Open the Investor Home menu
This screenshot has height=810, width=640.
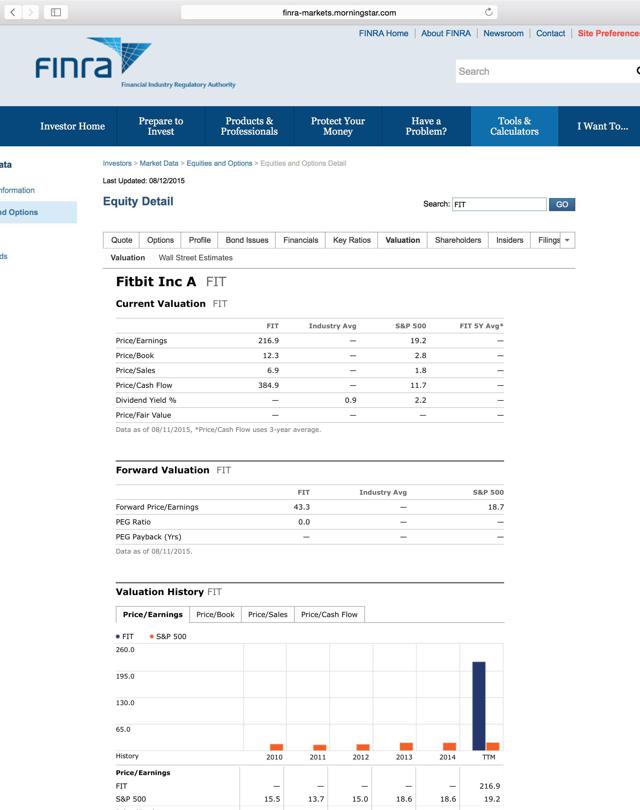tap(72, 126)
